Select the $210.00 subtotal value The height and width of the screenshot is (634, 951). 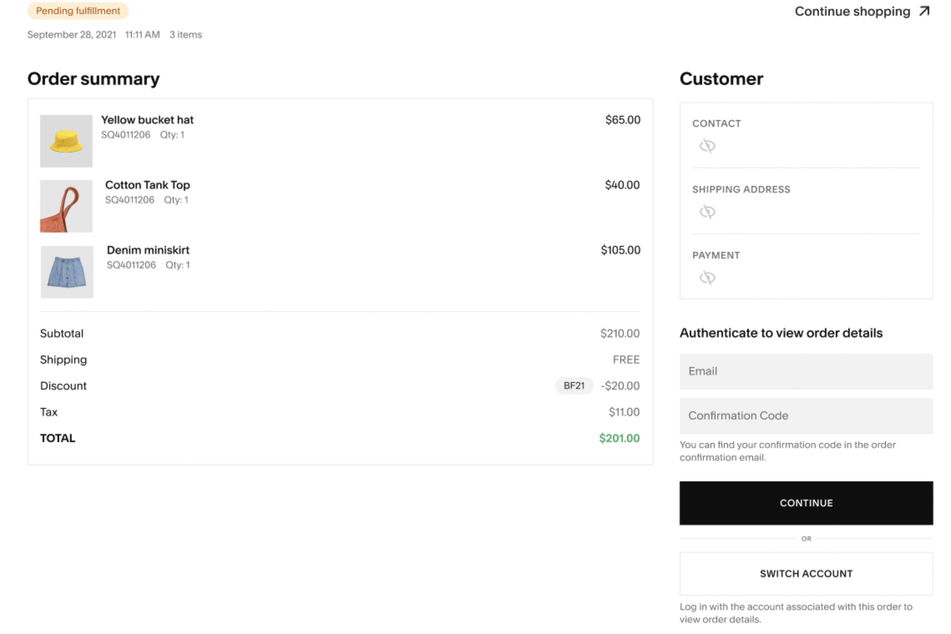point(620,334)
